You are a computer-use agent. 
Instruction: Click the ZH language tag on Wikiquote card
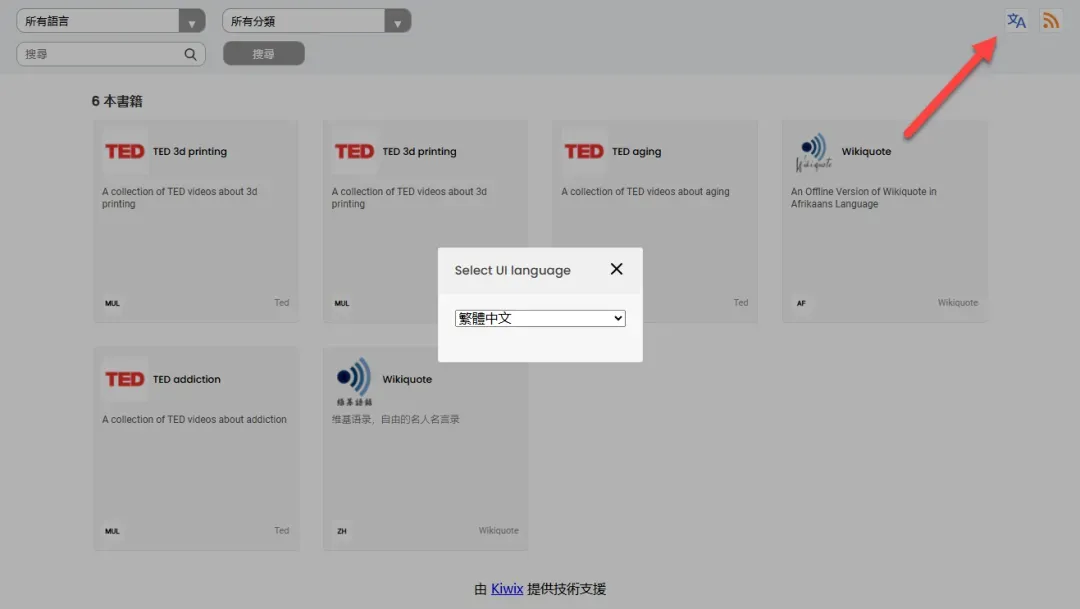(x=342, y=531)
